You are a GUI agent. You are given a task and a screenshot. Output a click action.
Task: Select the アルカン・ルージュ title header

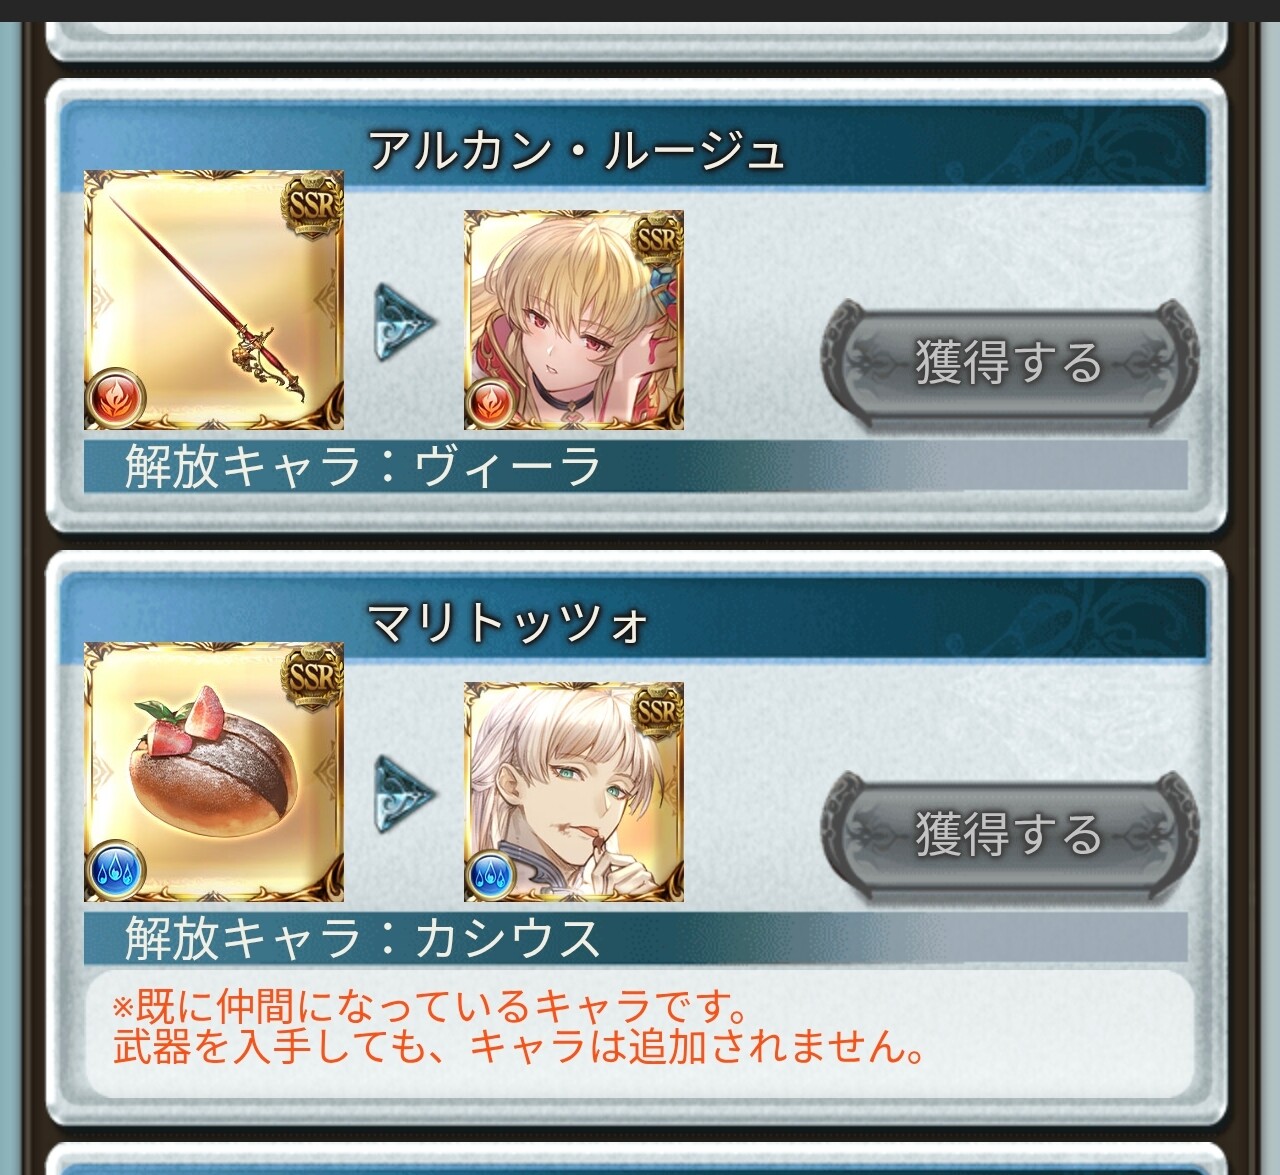[x=576, y=151]
